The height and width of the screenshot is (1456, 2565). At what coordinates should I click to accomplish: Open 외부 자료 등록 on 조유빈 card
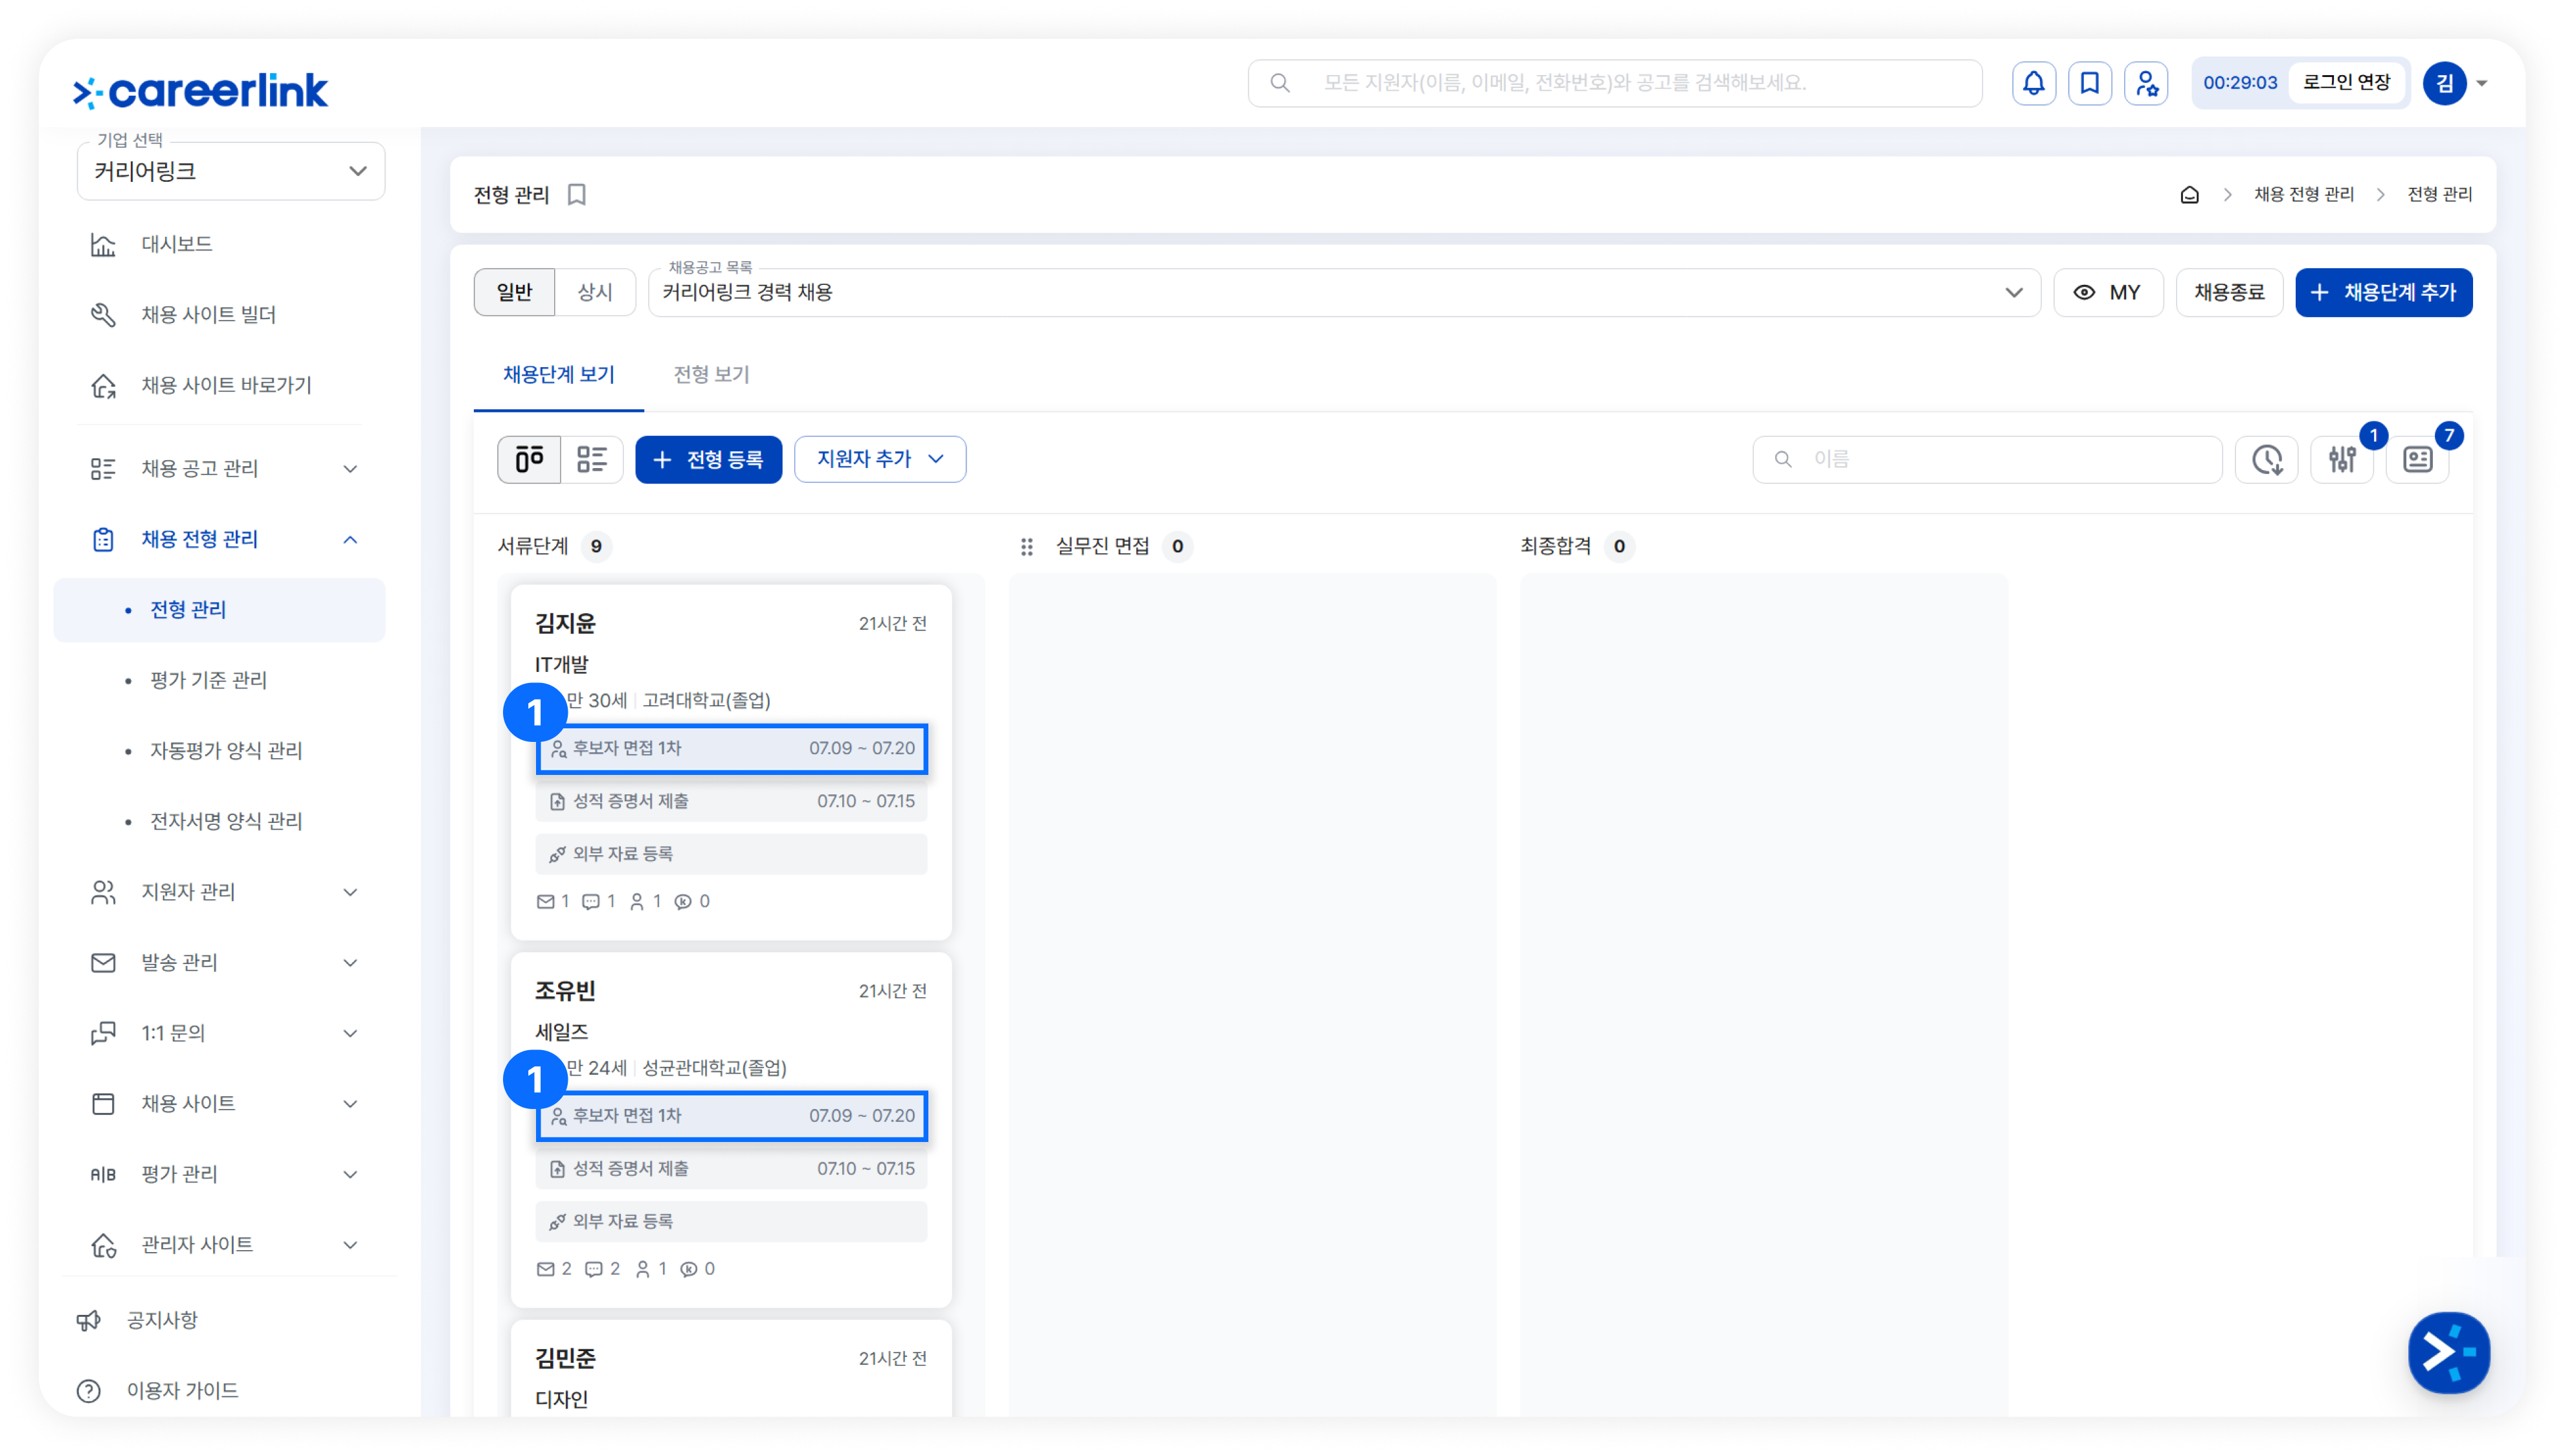[731, 1223]
